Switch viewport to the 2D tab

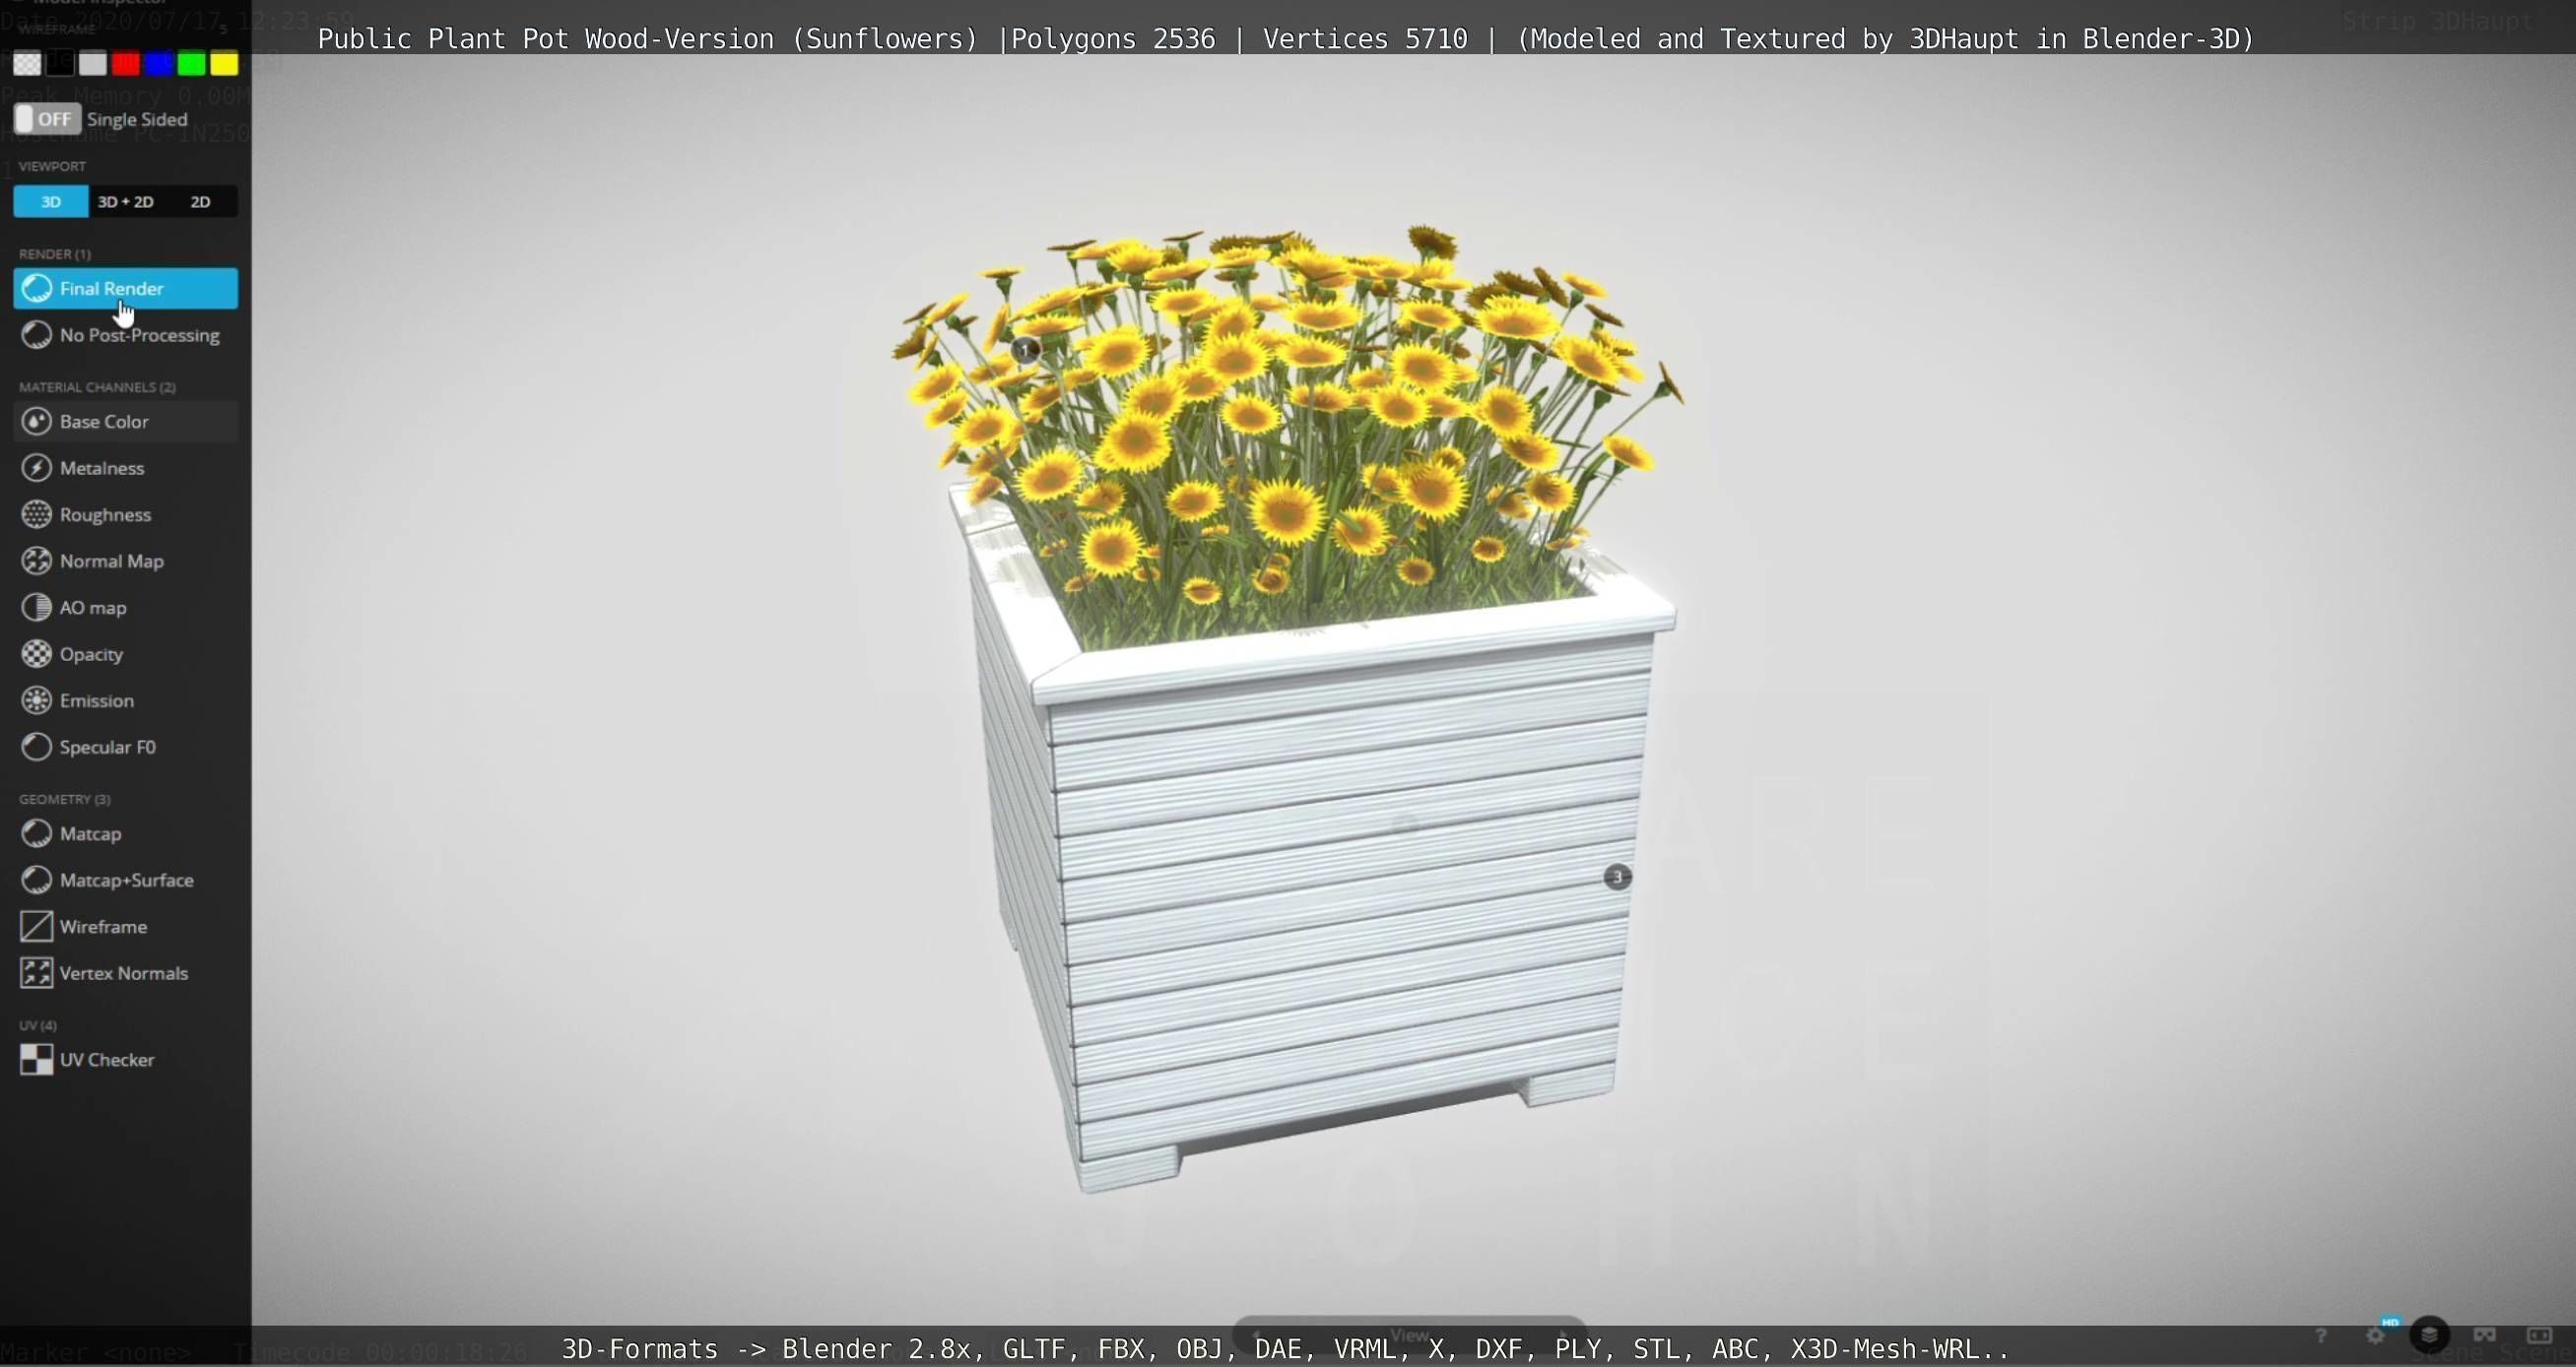(x=201, y=202)
